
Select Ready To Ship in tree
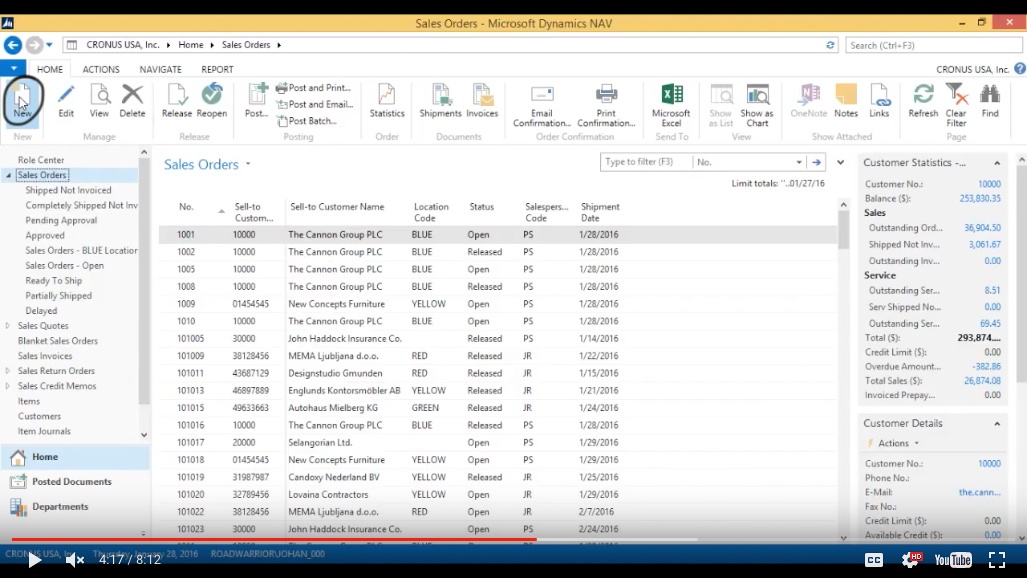[x=54, y=280]
